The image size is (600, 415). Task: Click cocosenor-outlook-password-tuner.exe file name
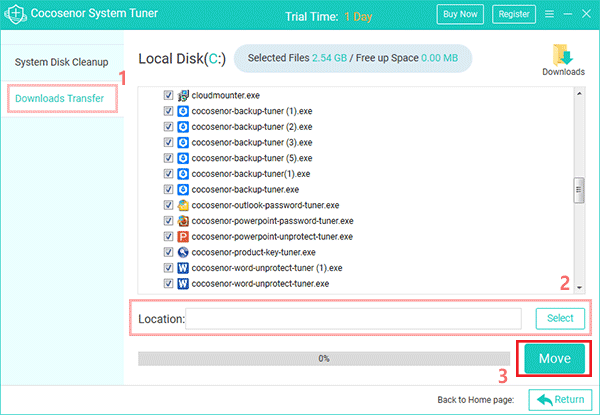265,205
